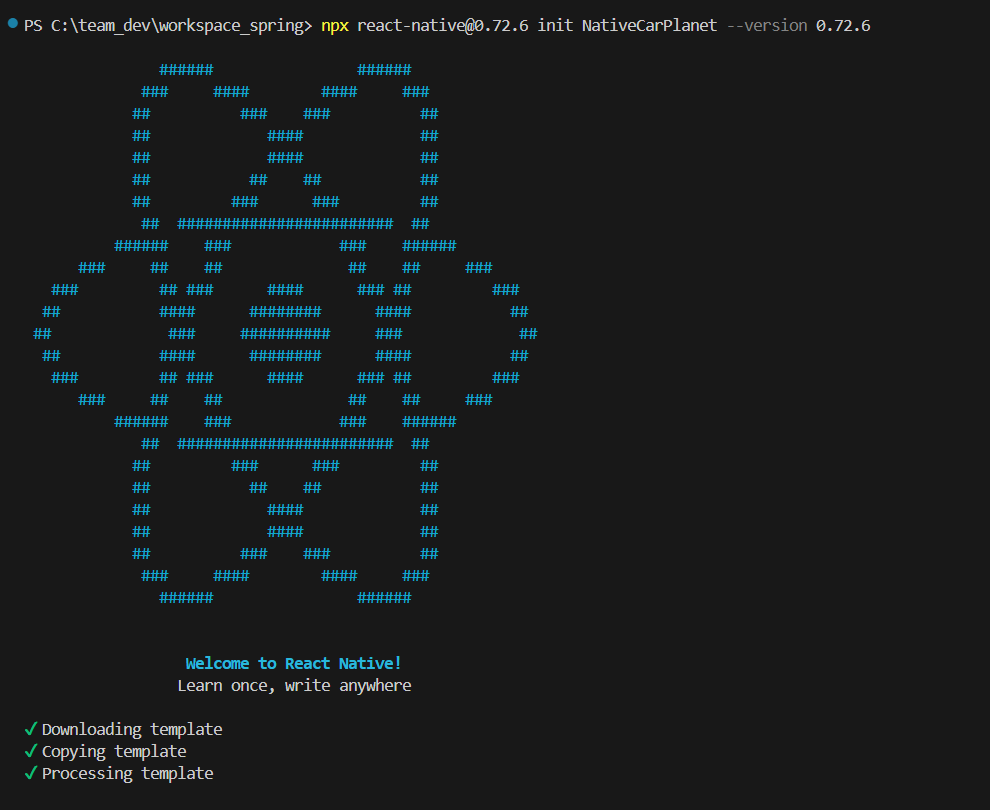This screenshot has height=810, width=990.
Task: Click the 'Learn once, write anywhere' line
Action: point(294,686)
